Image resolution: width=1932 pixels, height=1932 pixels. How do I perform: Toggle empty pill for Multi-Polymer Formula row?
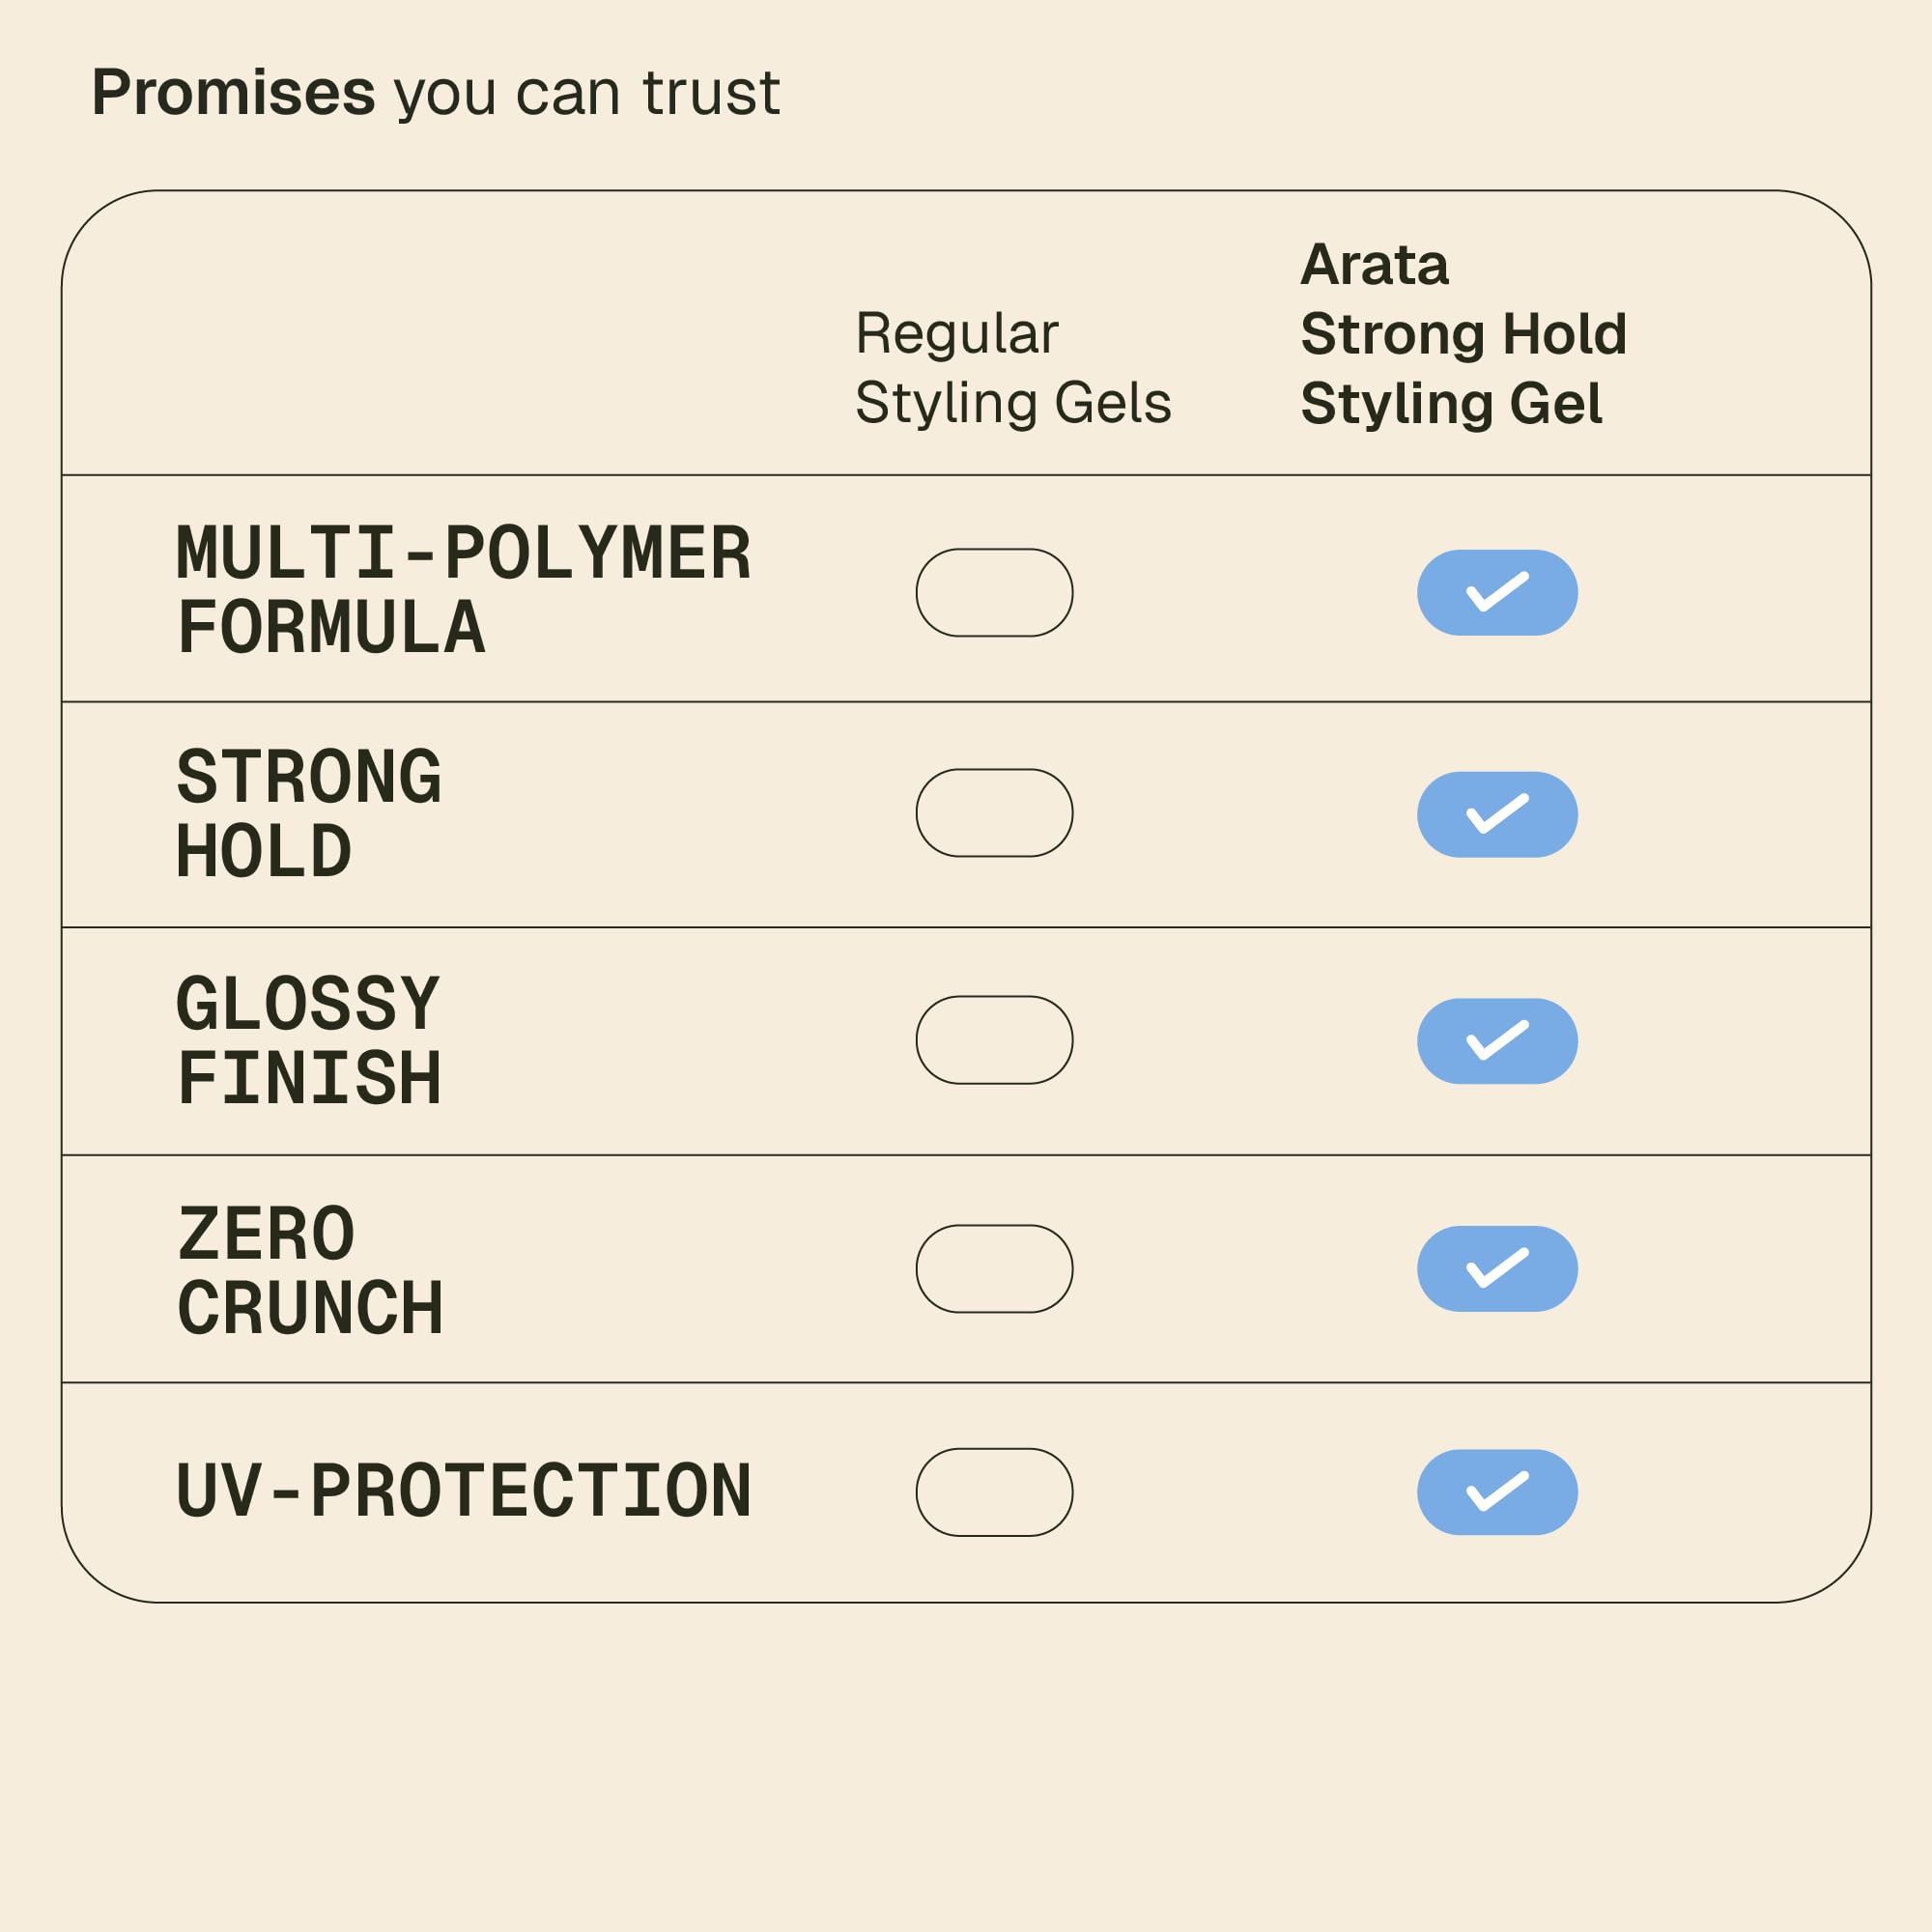point(994,592)
